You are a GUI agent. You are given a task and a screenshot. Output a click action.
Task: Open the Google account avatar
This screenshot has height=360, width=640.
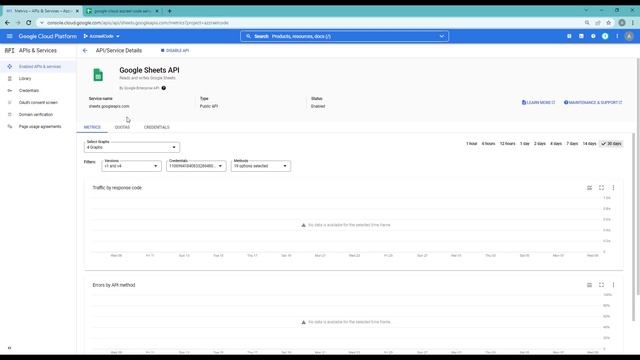(629, 36)
